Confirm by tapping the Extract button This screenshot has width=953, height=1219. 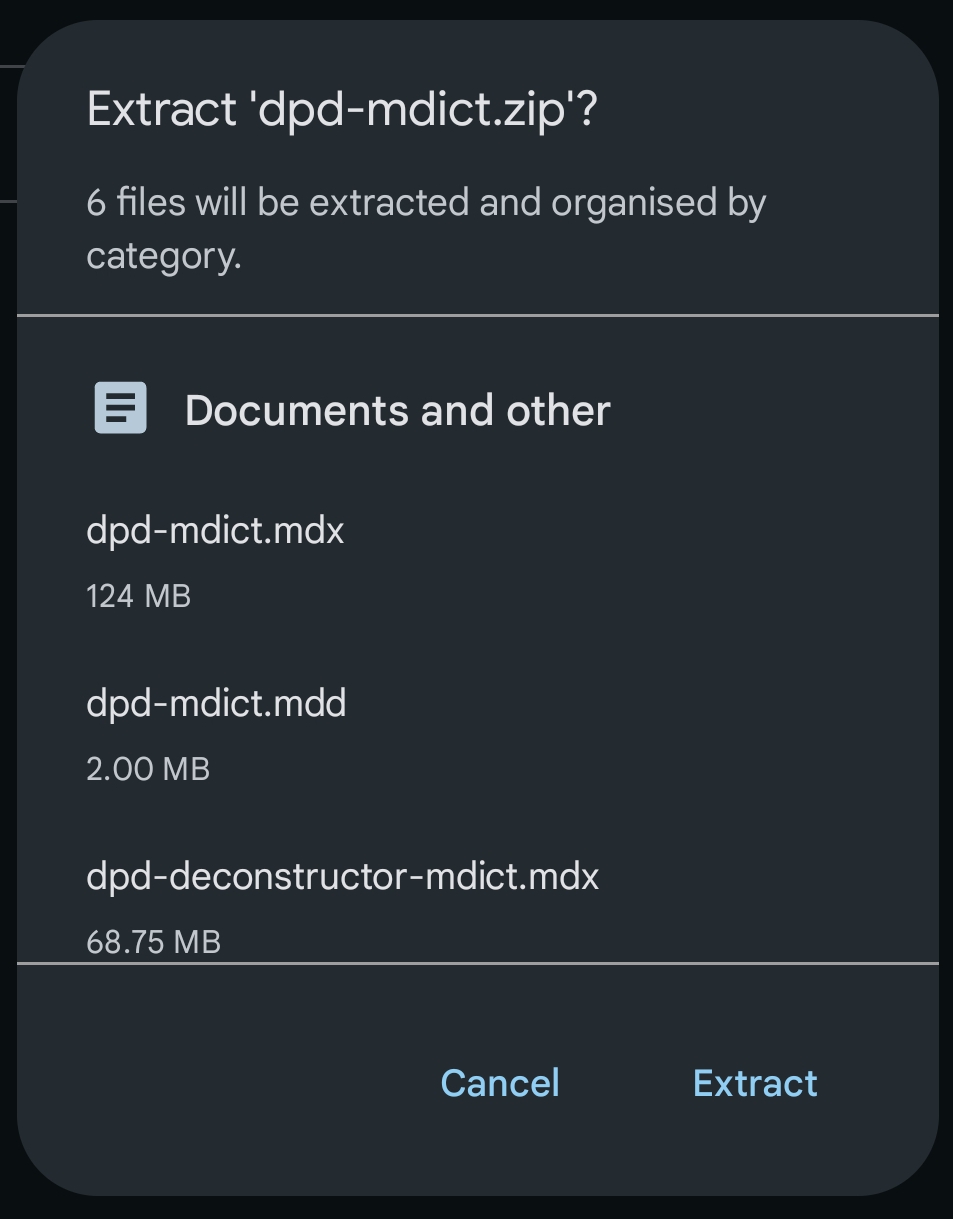(x=755, y=1083)
